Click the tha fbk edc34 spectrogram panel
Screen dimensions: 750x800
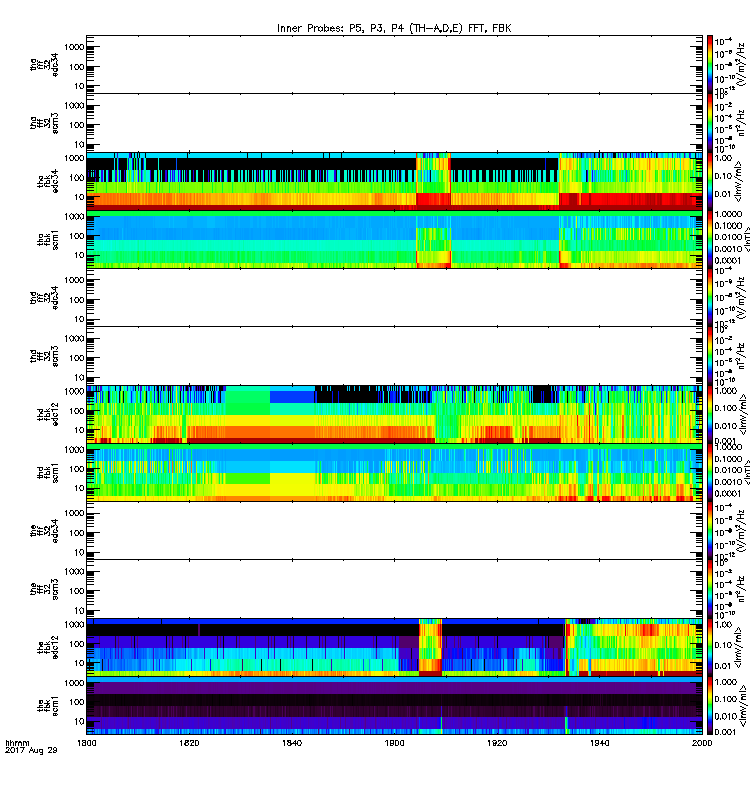(394, 181)
